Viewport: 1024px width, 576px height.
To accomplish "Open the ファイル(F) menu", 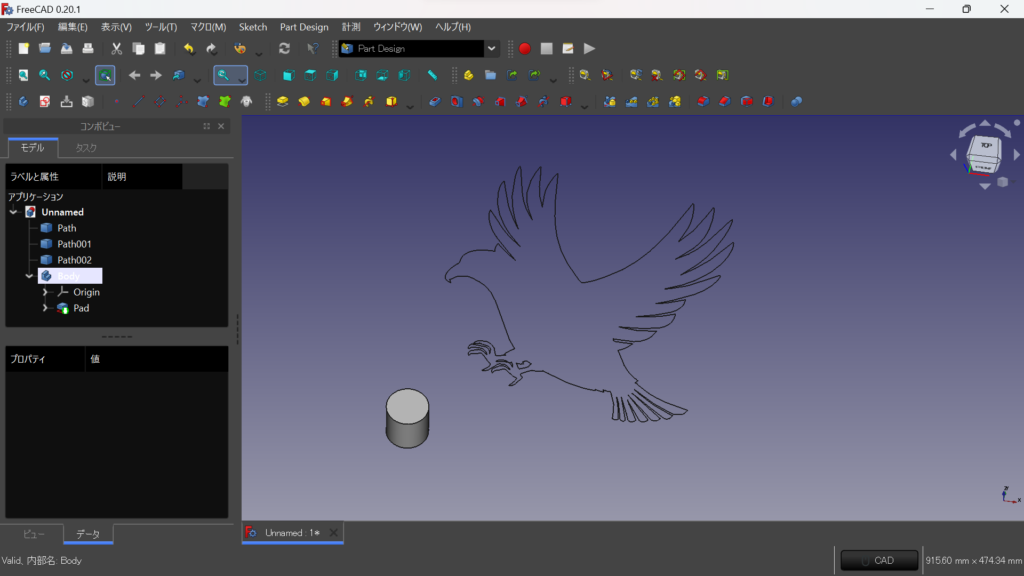I will click(25, 27).
